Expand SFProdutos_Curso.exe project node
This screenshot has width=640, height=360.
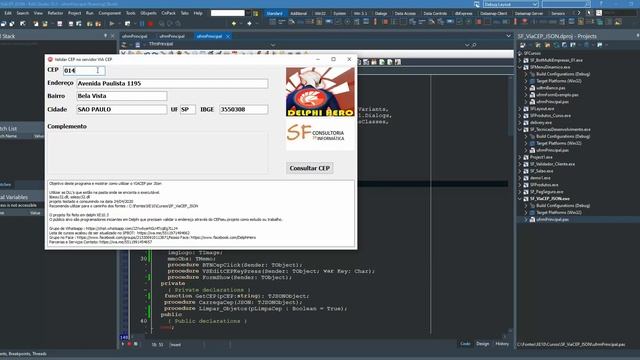tap(520, 116)
